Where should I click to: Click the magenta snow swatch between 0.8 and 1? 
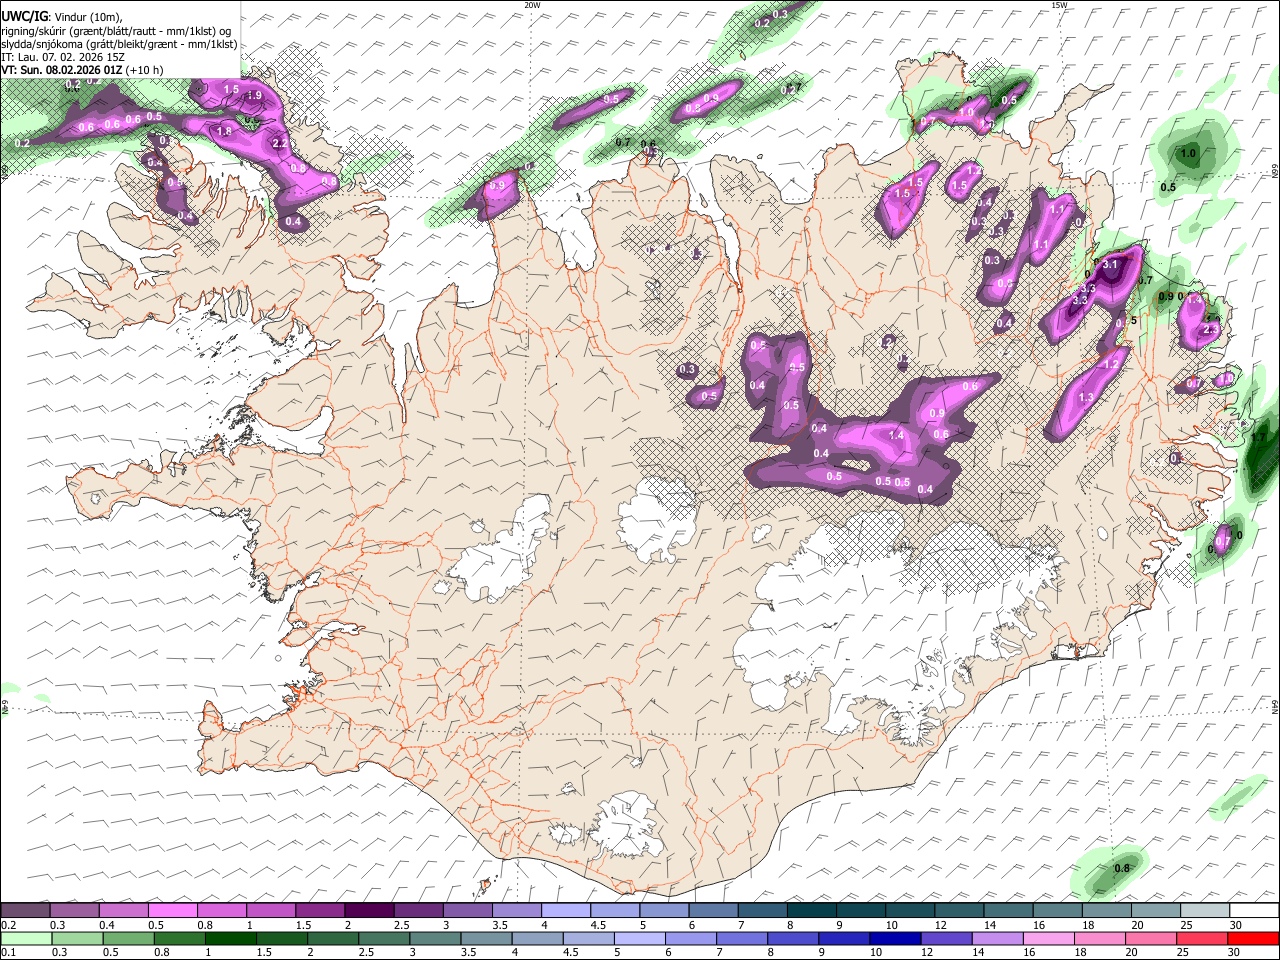click(x=222, y=911)
